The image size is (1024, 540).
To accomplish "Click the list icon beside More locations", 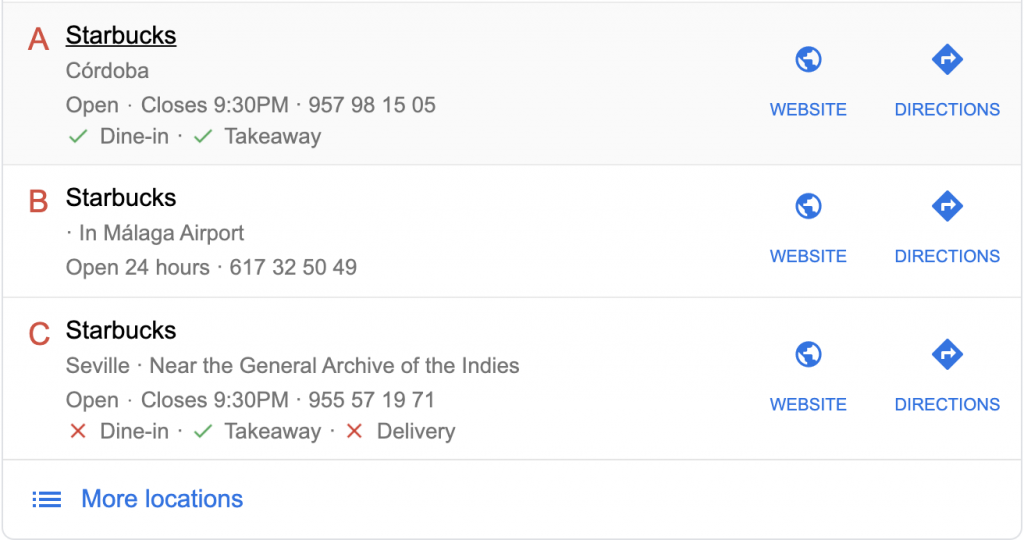I will 47,499.
